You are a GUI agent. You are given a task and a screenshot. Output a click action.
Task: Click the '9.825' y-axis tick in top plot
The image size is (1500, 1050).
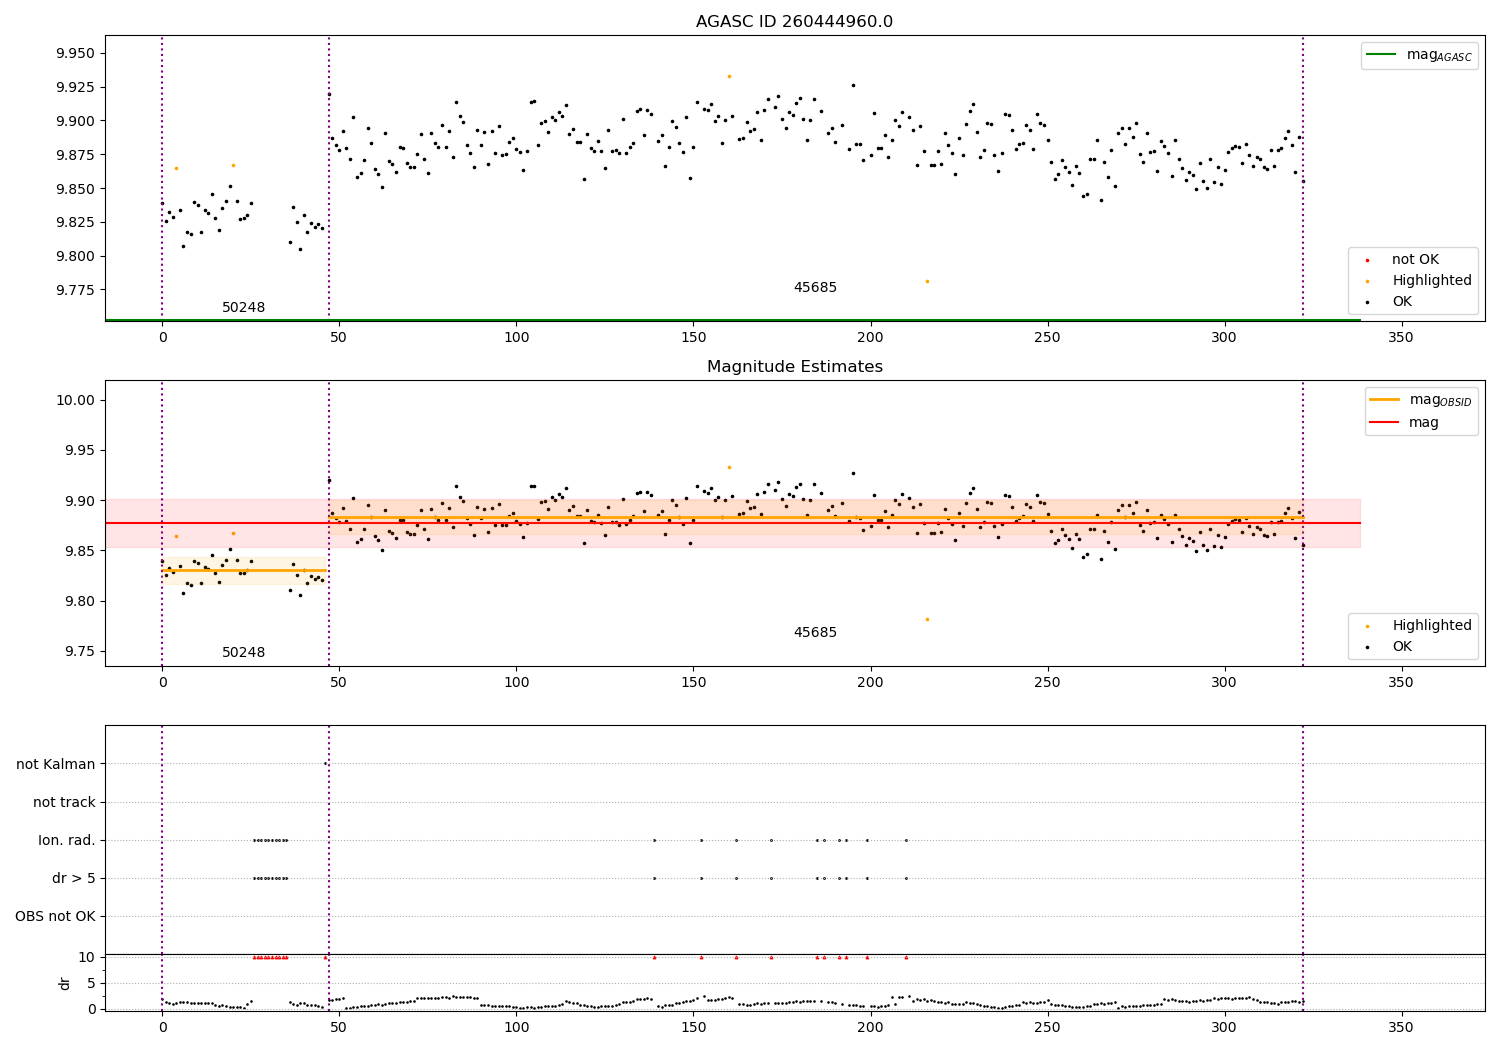pyautogui.click(x=76, y=223)
